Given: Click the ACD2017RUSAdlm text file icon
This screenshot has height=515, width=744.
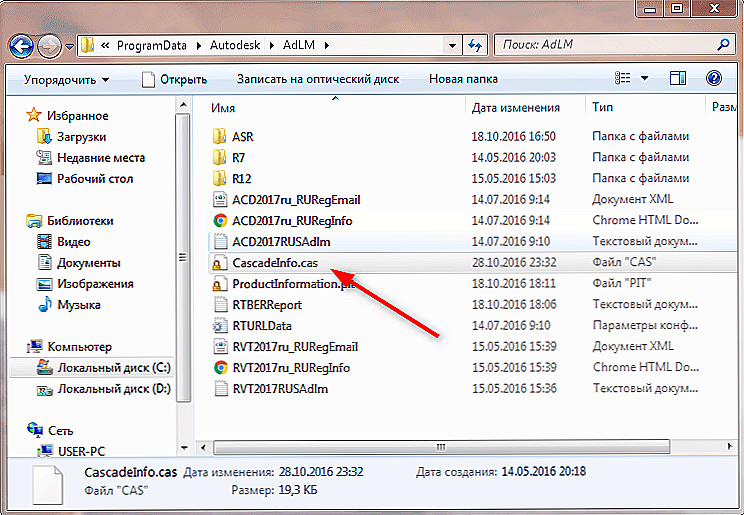Looking at the screenshot, I should pyautogui.click(x=220, y=242).
